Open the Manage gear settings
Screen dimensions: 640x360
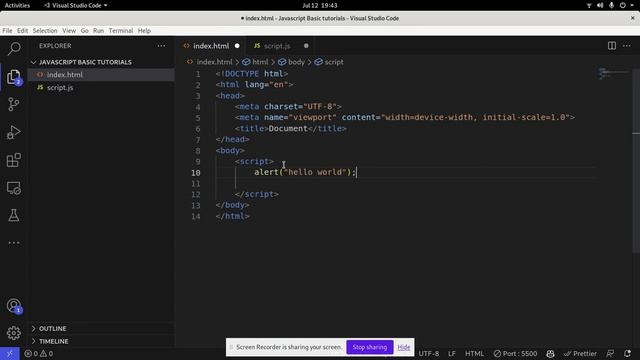pyautogui.click(x=14, y=333)
